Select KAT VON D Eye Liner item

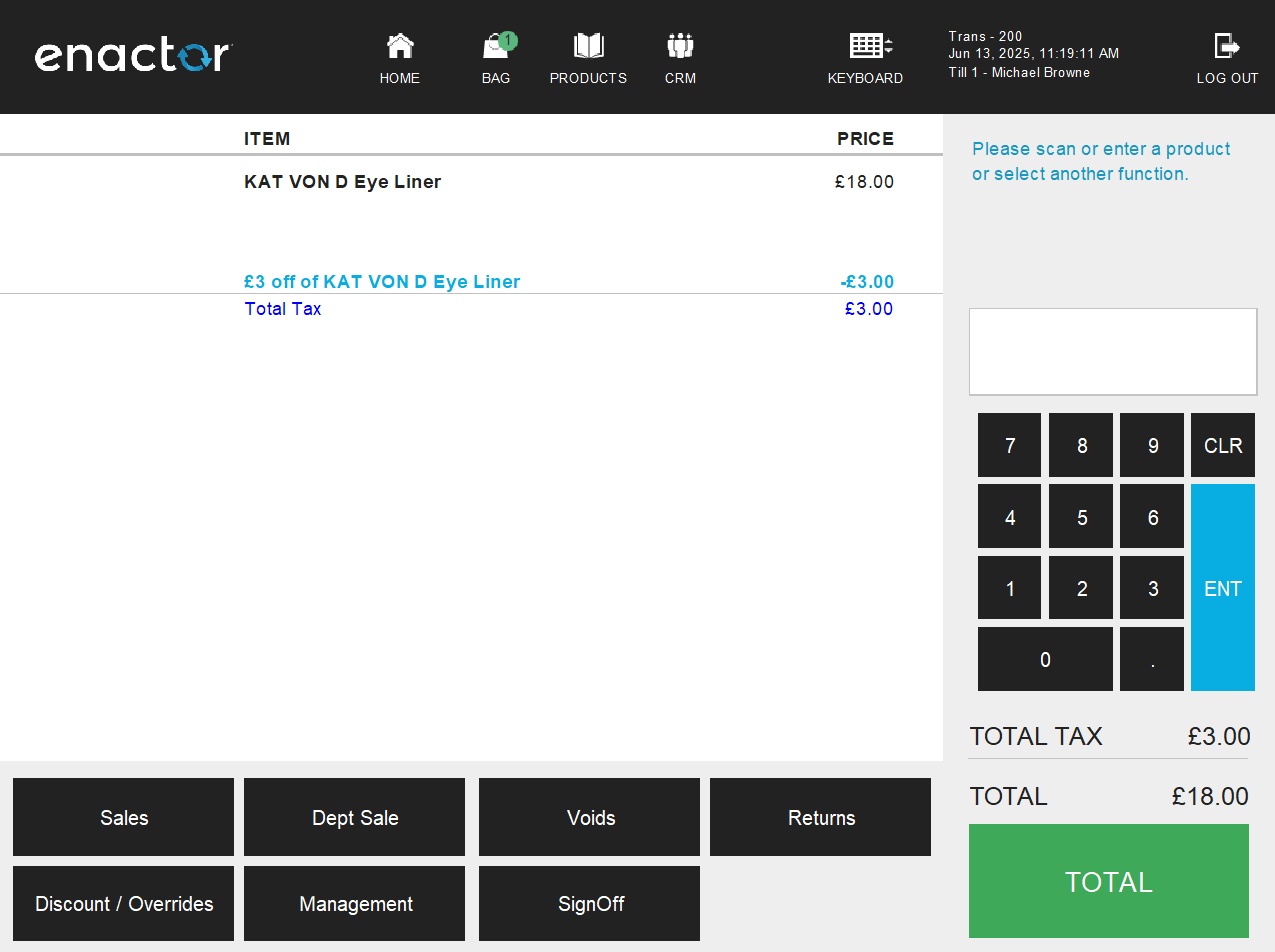coord(343,182)
